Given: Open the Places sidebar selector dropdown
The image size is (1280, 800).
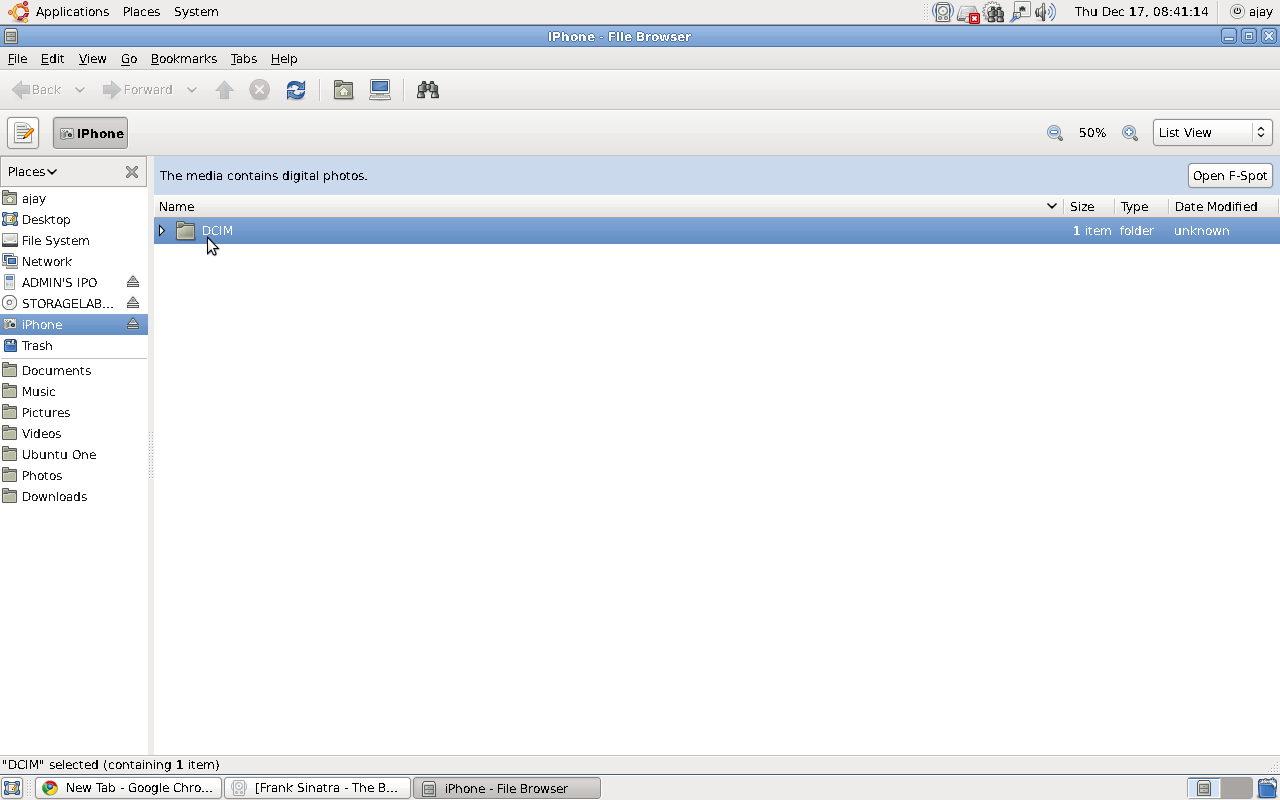Looking at the screenshot, I should click(33, 172).
